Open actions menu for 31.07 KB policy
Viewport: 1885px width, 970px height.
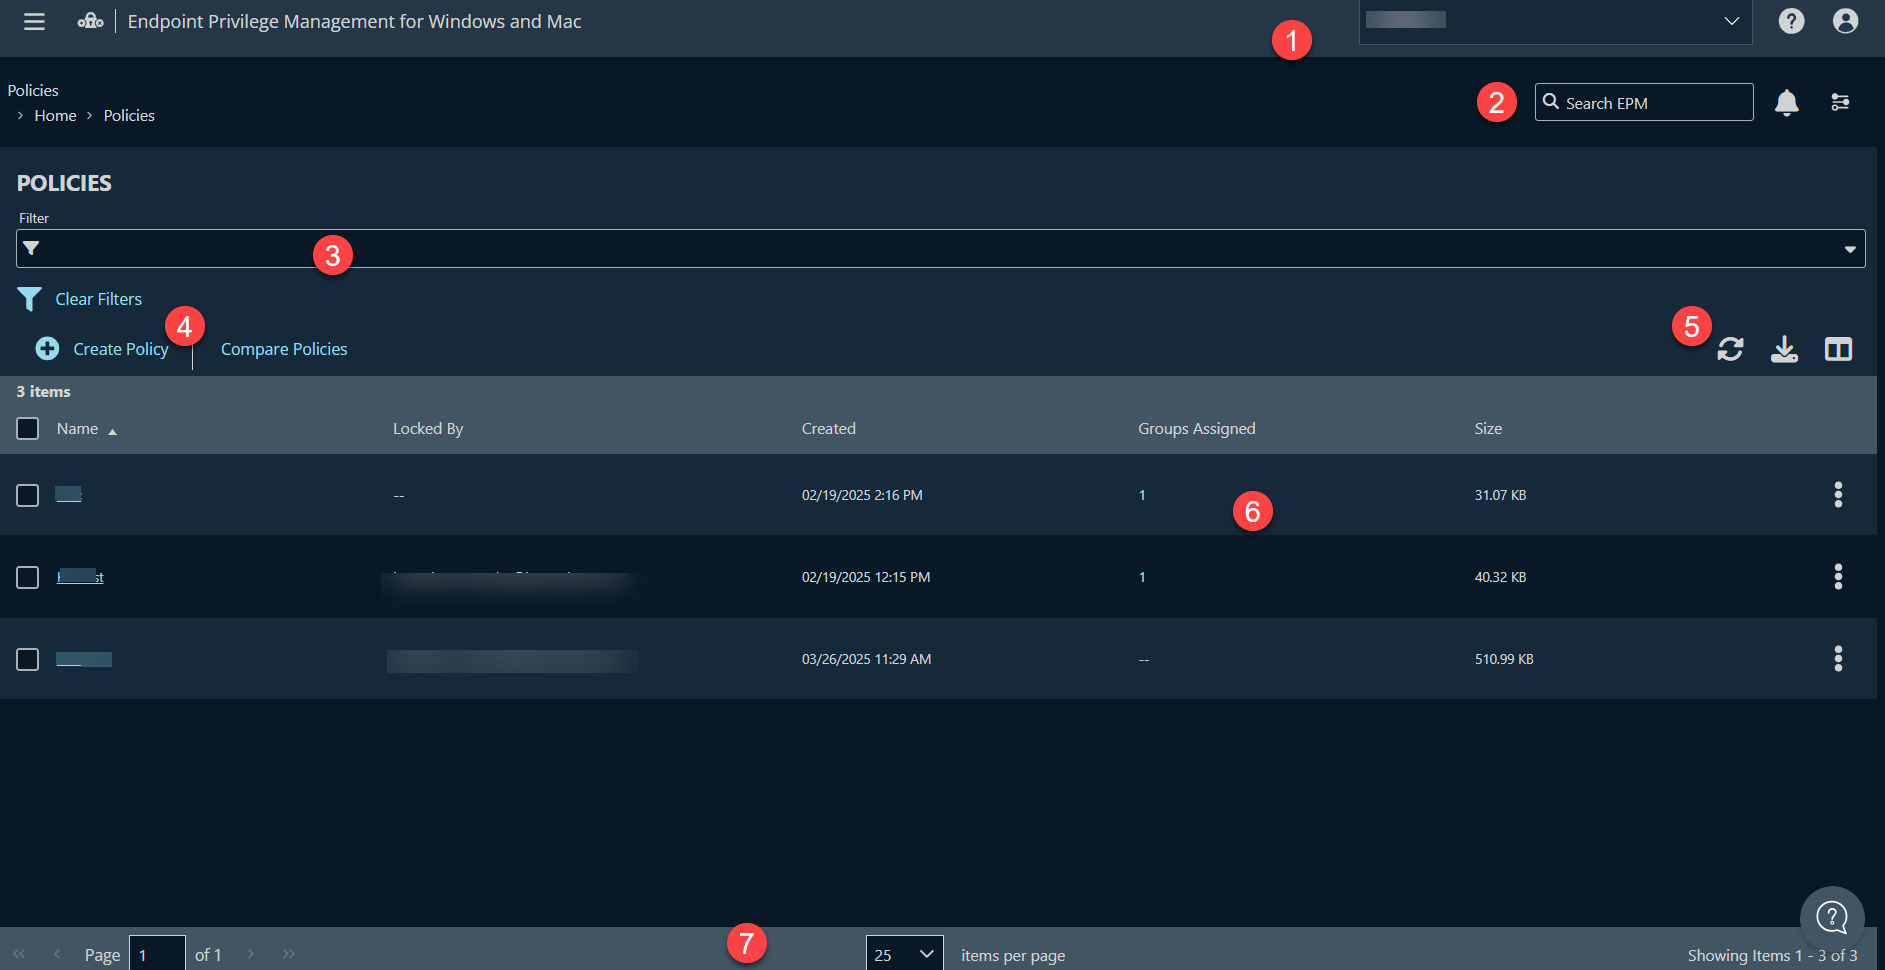tap(1837, 494)
